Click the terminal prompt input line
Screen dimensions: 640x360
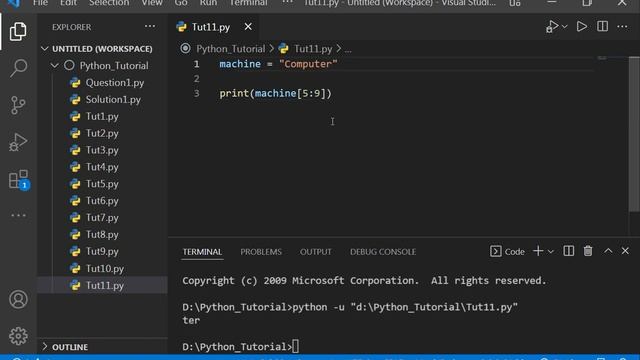click(x=241, y=347)
